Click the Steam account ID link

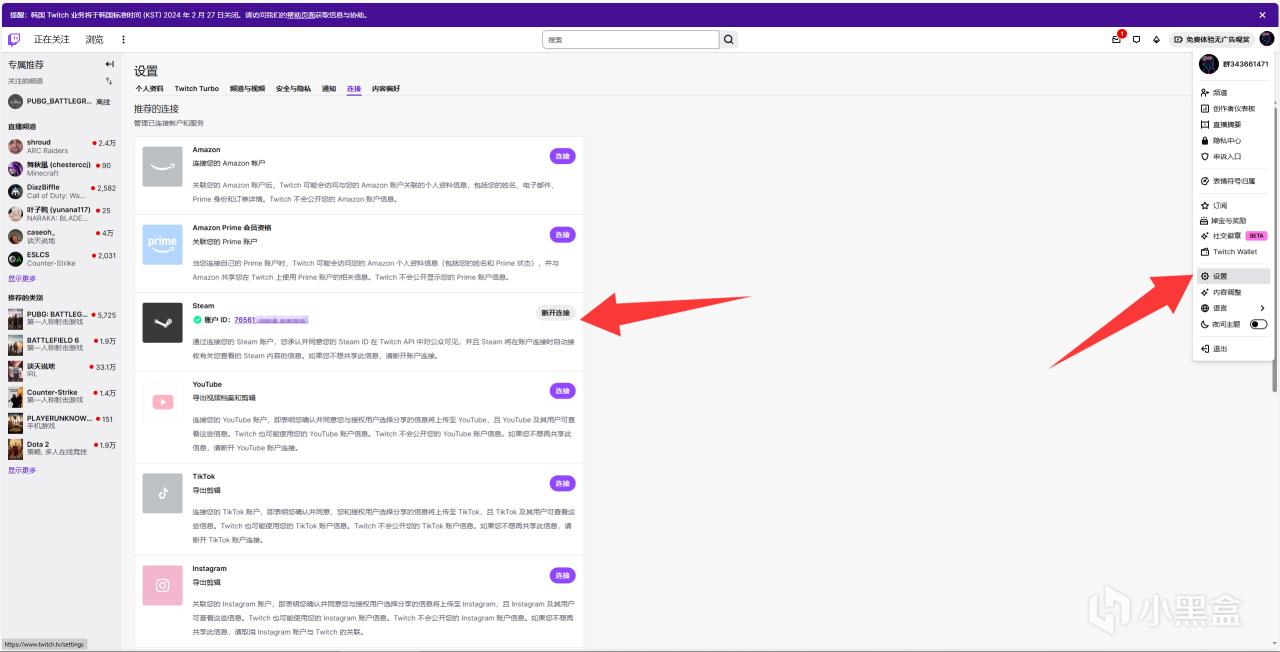[x=271, y=320]
